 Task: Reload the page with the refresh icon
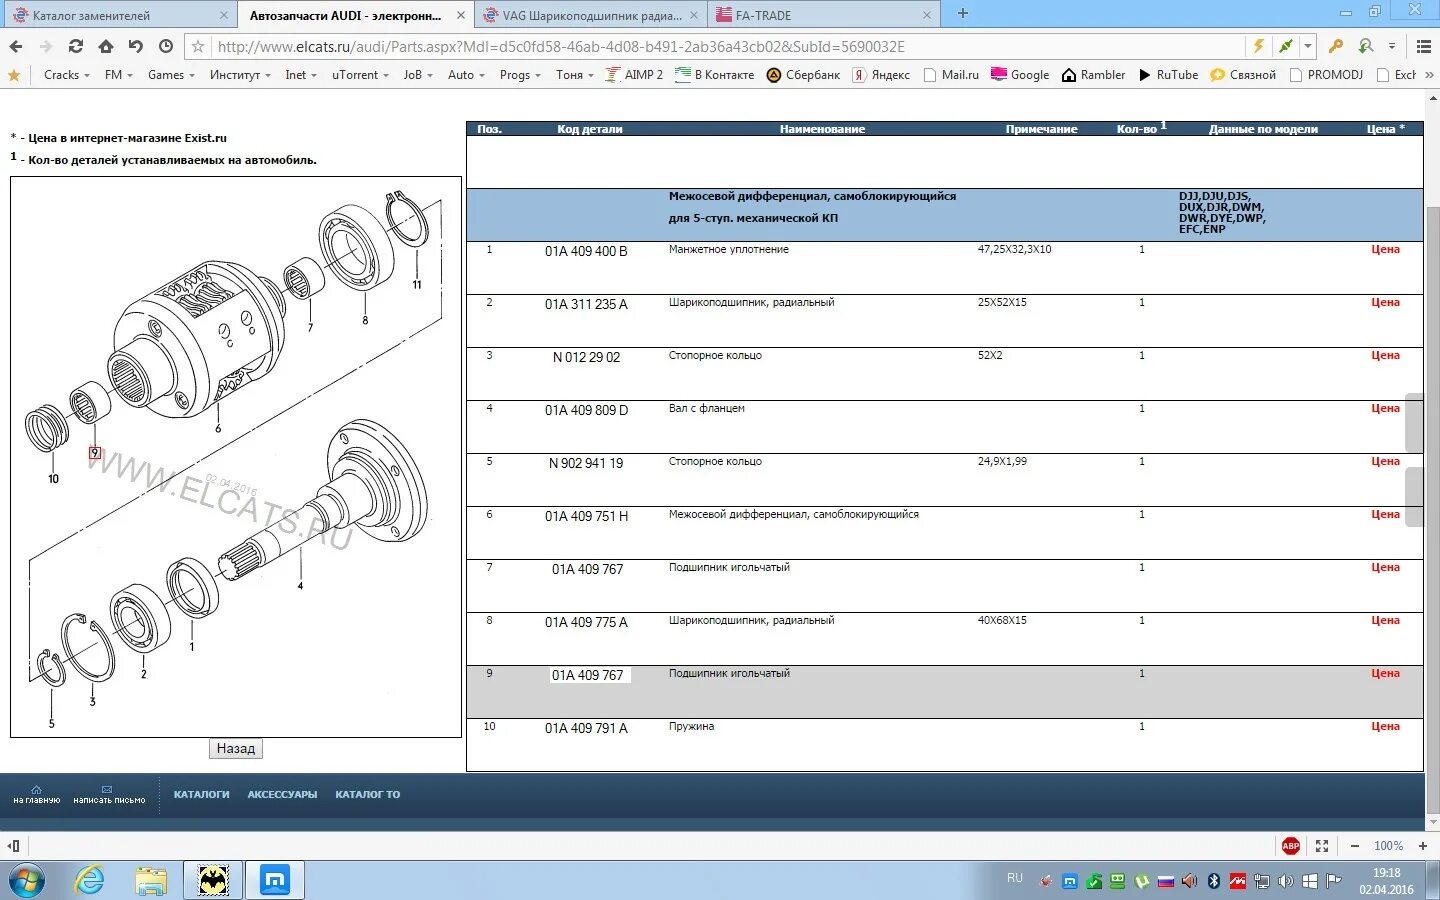(x=76, y=46)
